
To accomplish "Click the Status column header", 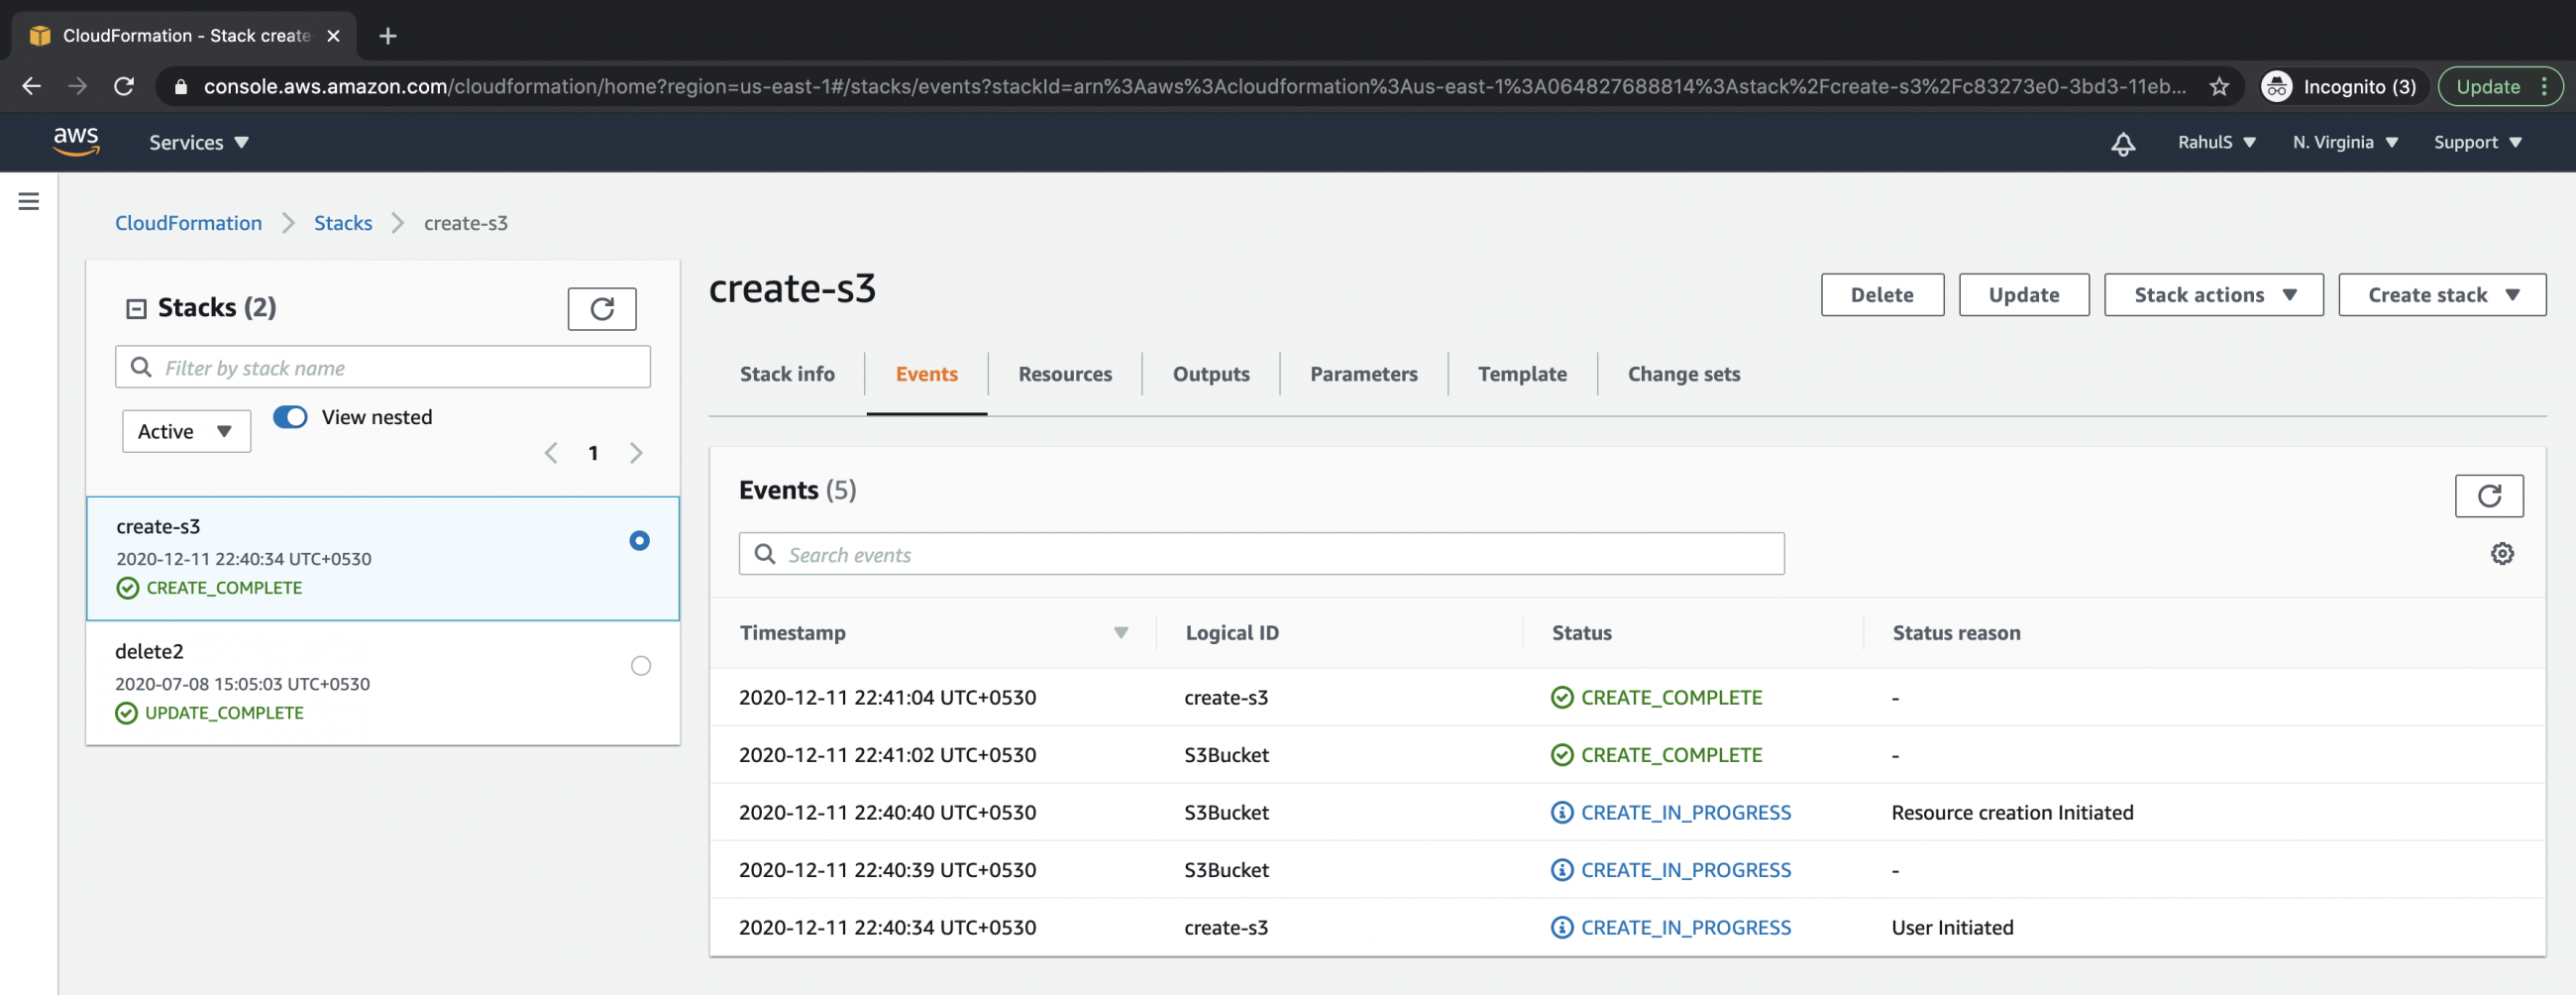I will pos(1581,632).
